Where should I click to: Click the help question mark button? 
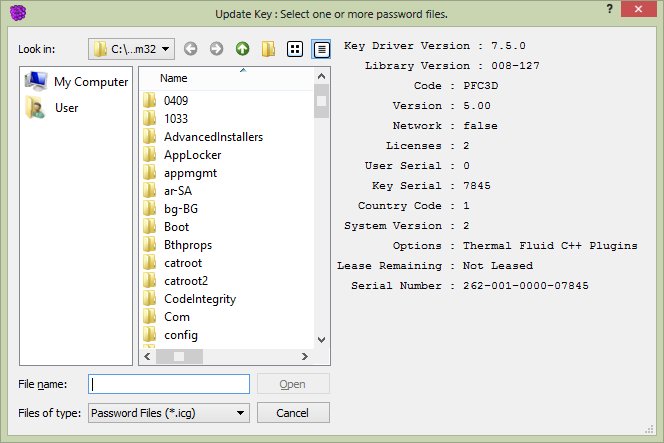point(609,9)
